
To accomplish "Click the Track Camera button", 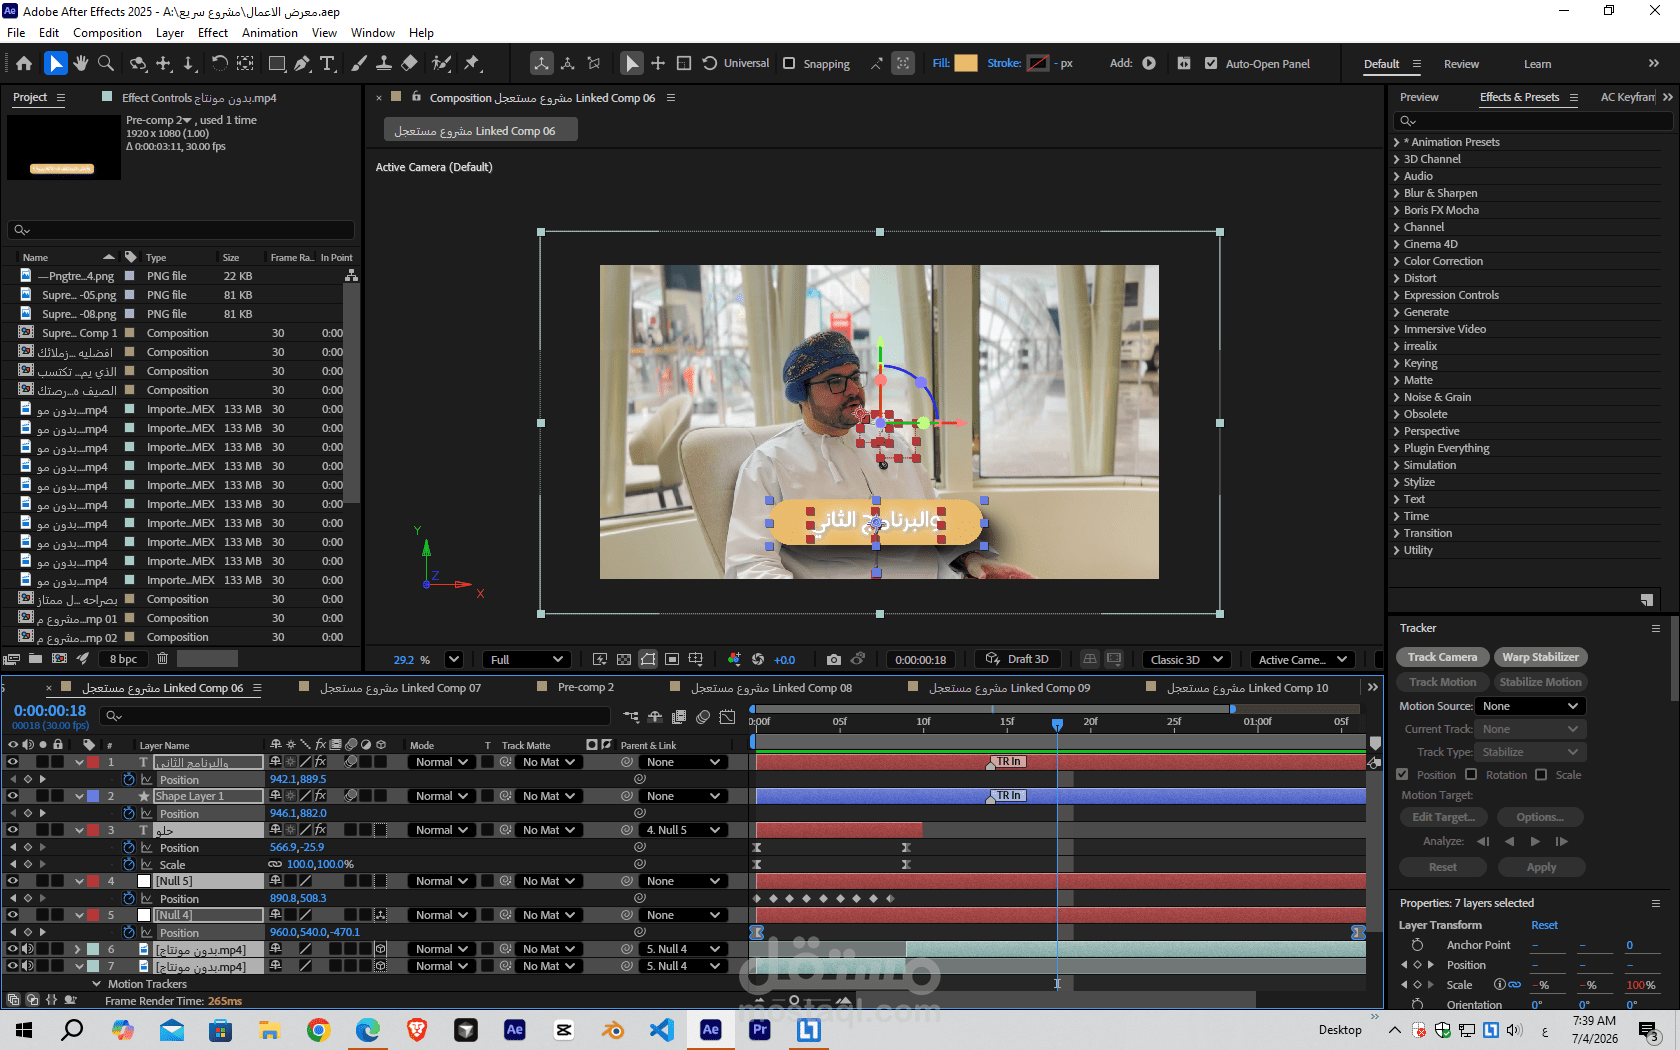I will coord(1442,657).
